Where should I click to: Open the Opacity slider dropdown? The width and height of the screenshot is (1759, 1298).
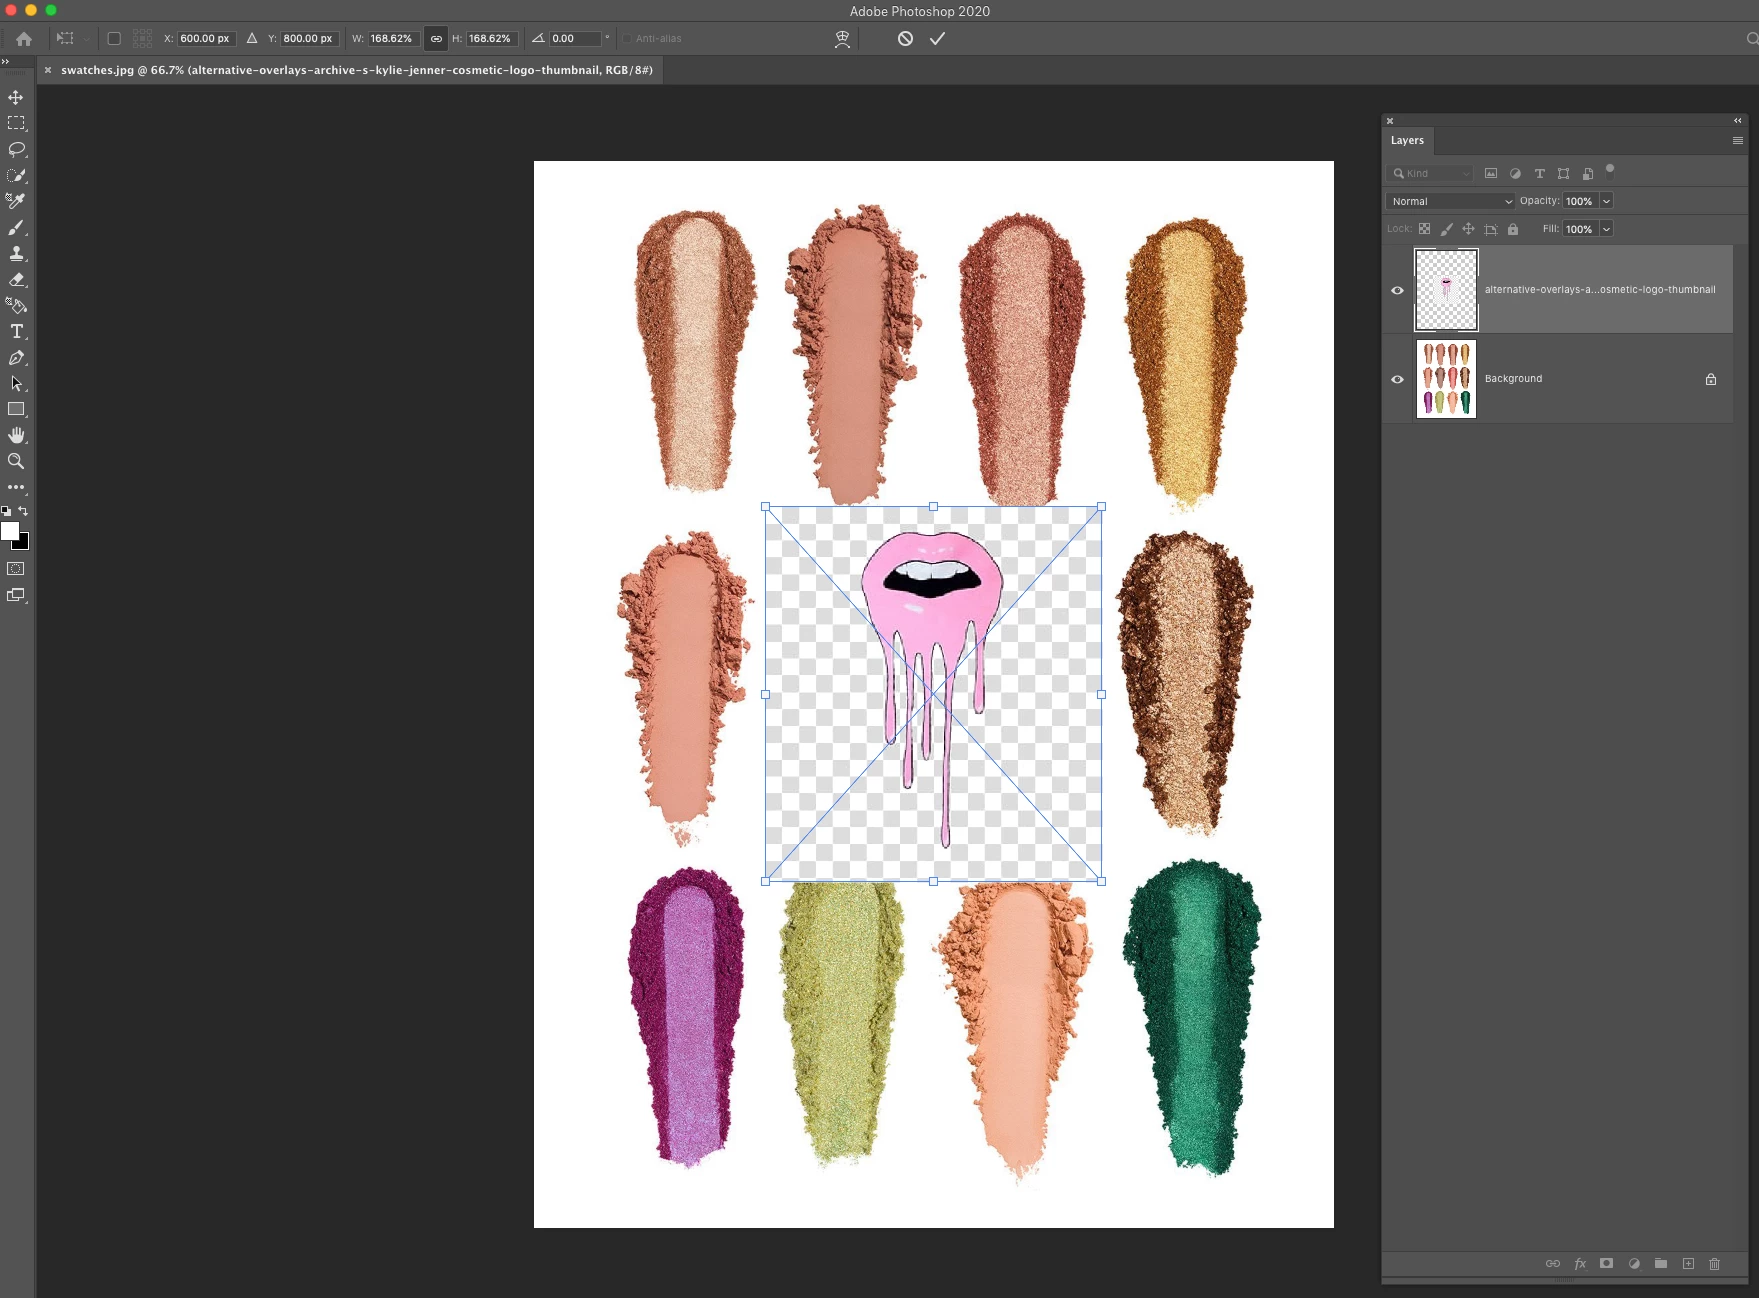(x=1607, y=202)
